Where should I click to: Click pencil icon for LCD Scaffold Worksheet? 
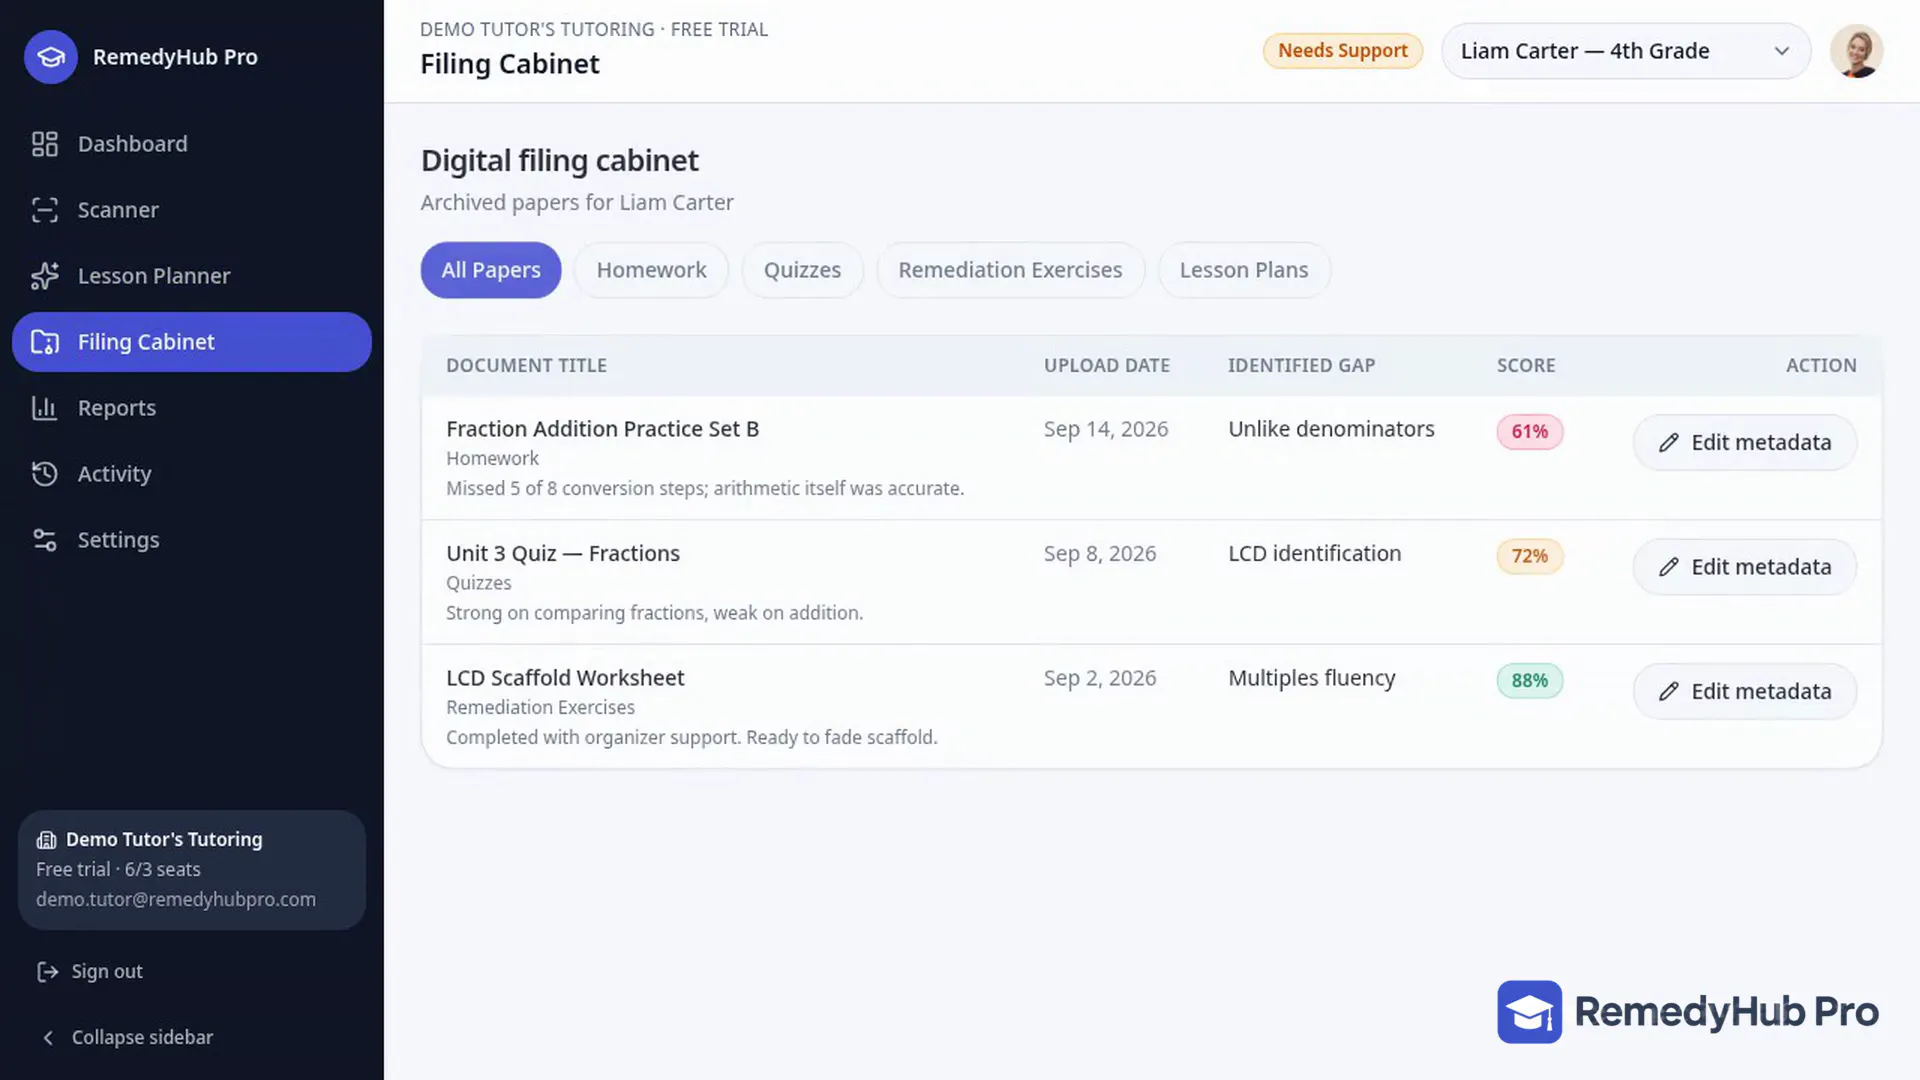[x=1669, y=692]
